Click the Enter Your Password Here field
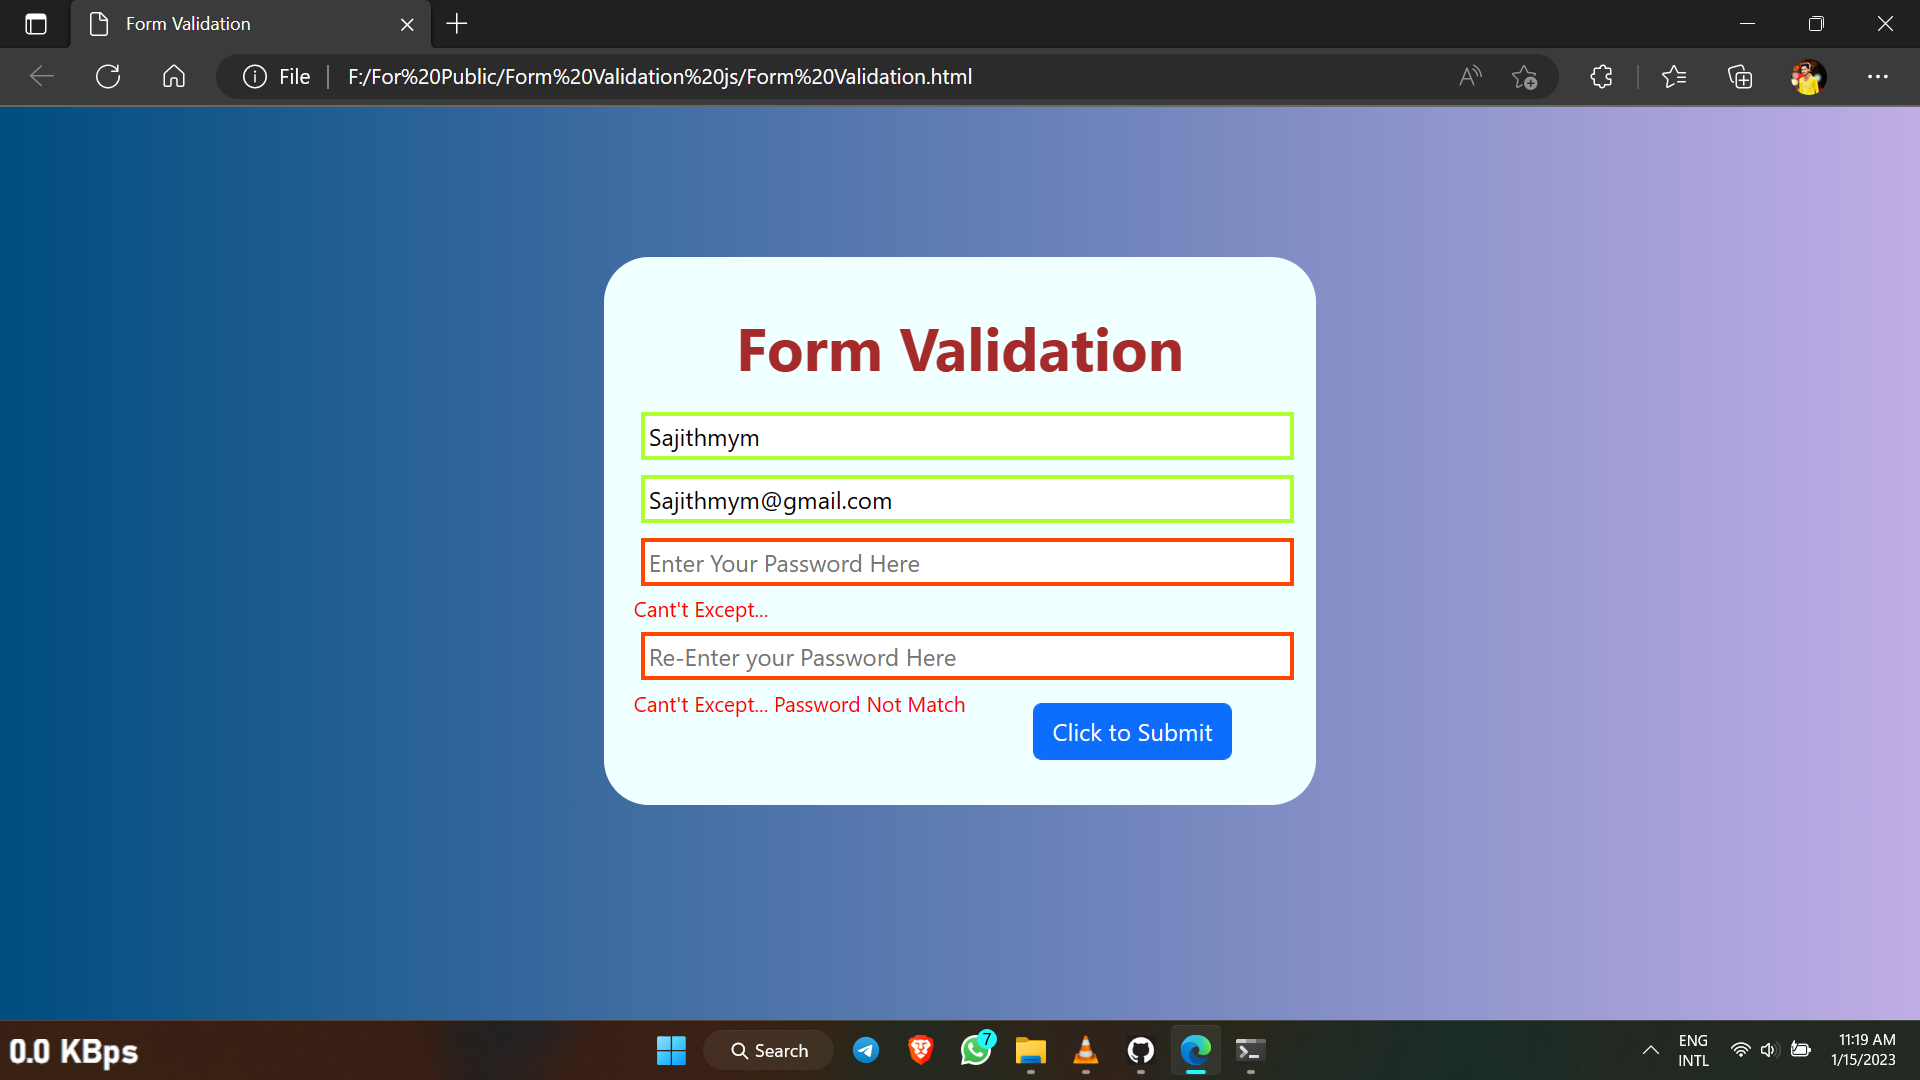The height and width of the screenshot is (1080, 1920). coord(966,562)
